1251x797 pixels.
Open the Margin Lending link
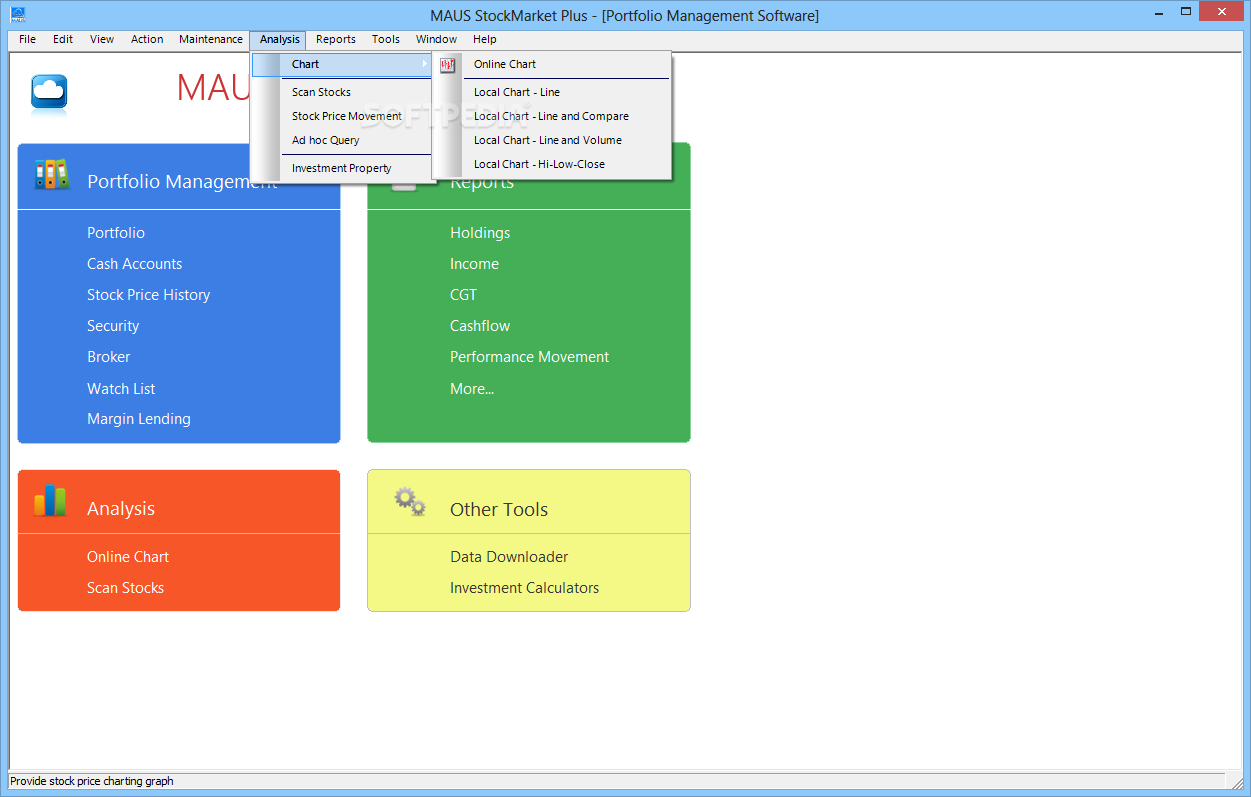point(139,419)
